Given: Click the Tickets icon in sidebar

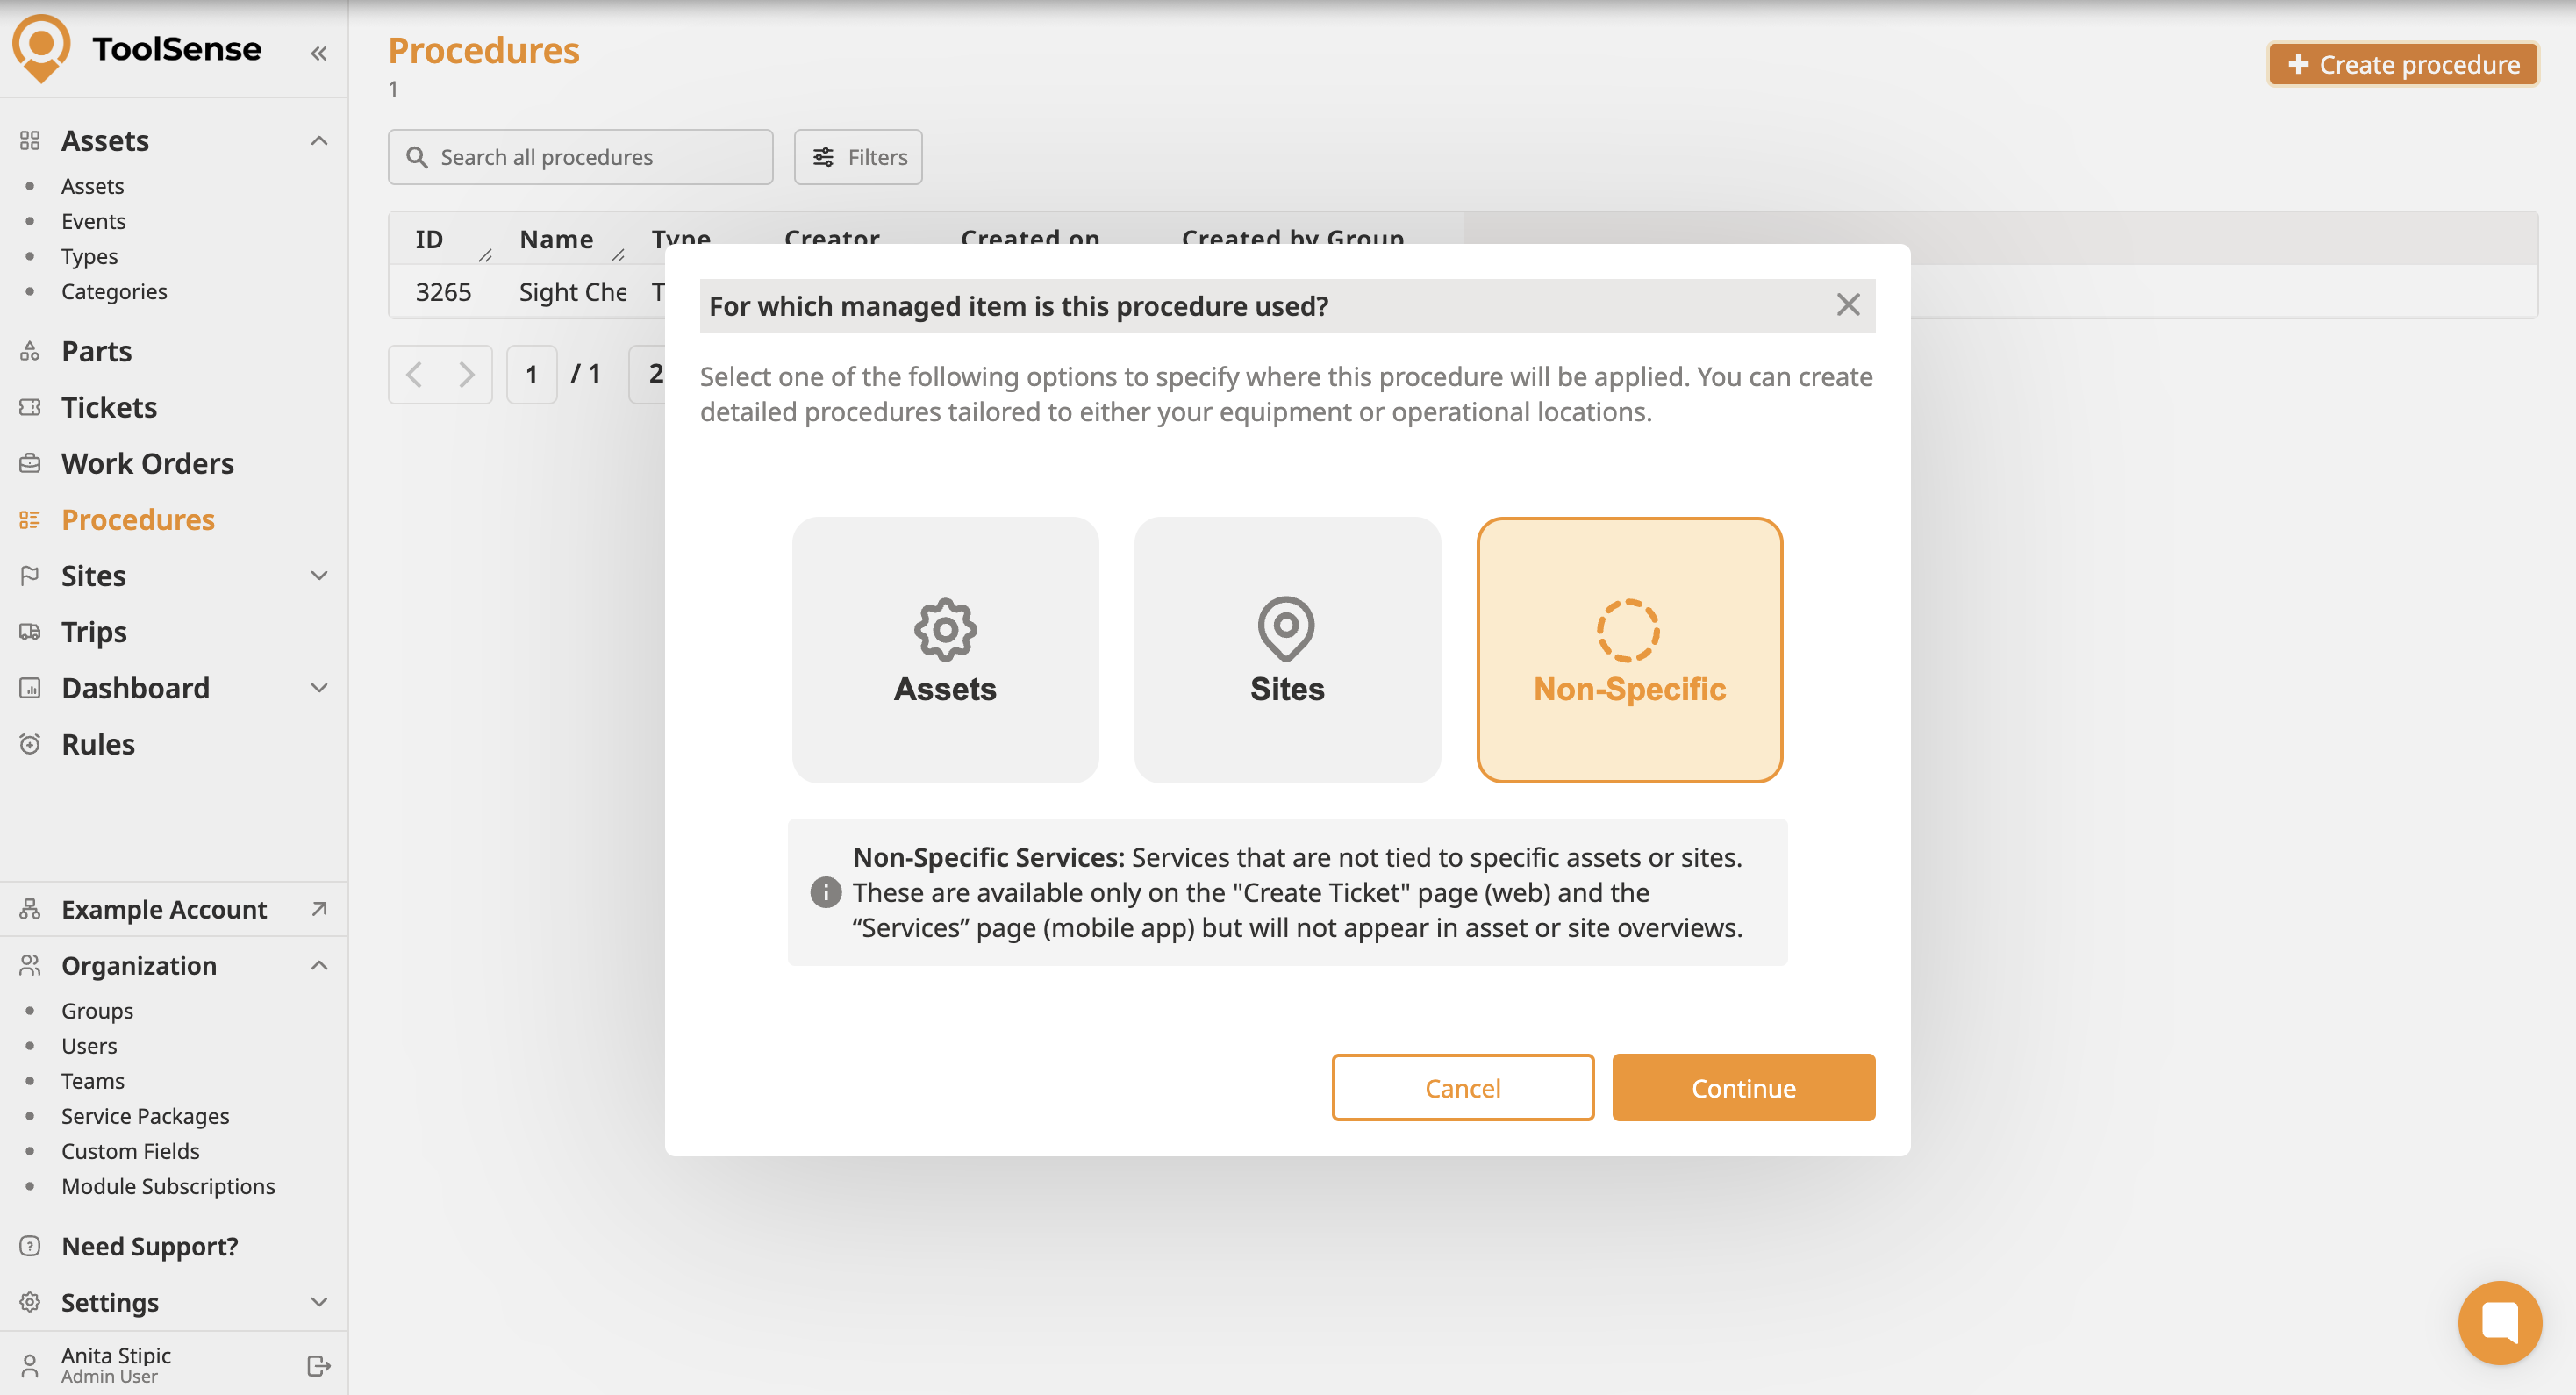Looking at the screenshot, I should pyautogui.click(x=30, y=407).
